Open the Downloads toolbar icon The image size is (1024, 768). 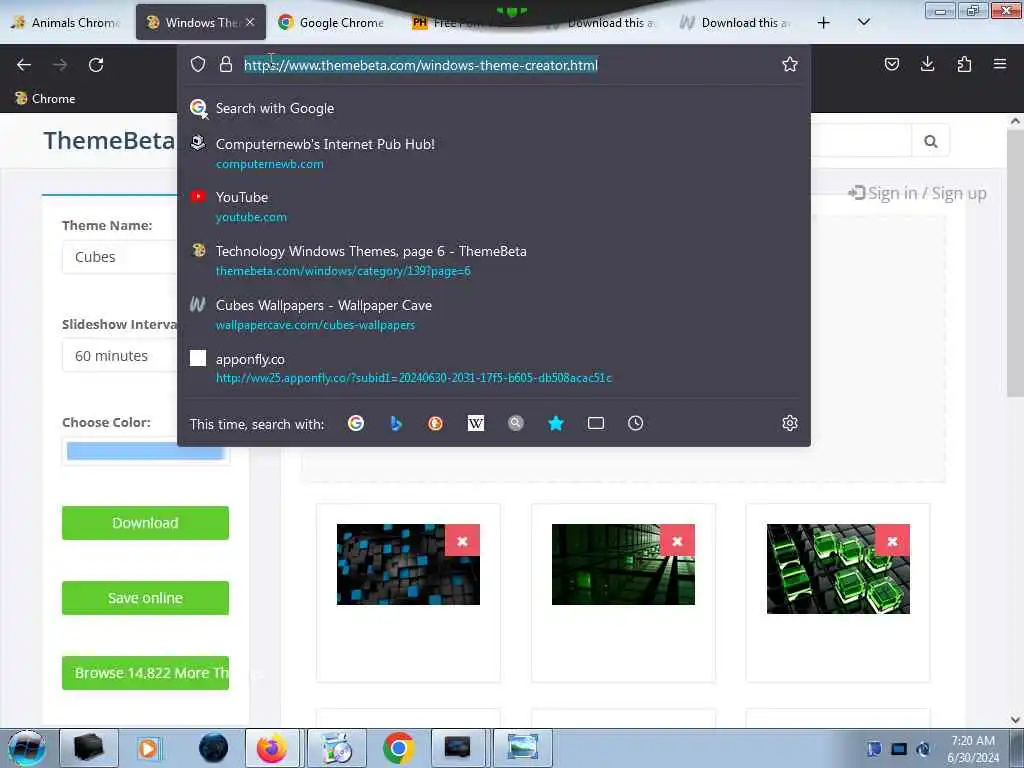coord(927,64)
